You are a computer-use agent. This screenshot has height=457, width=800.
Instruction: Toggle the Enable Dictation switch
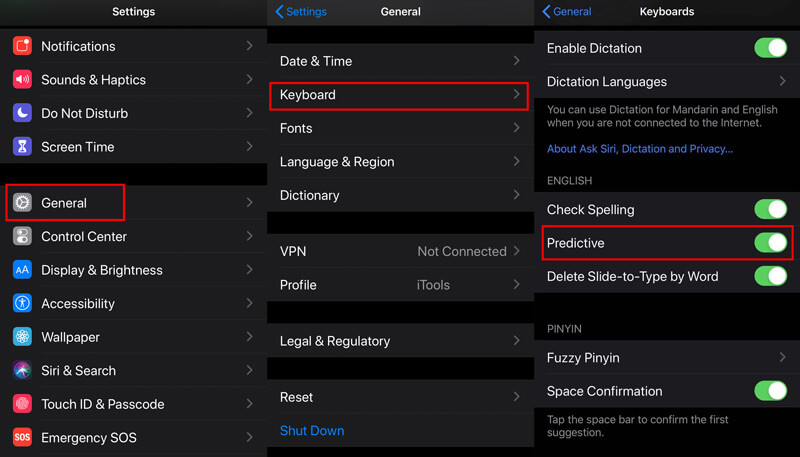[770, 48]
